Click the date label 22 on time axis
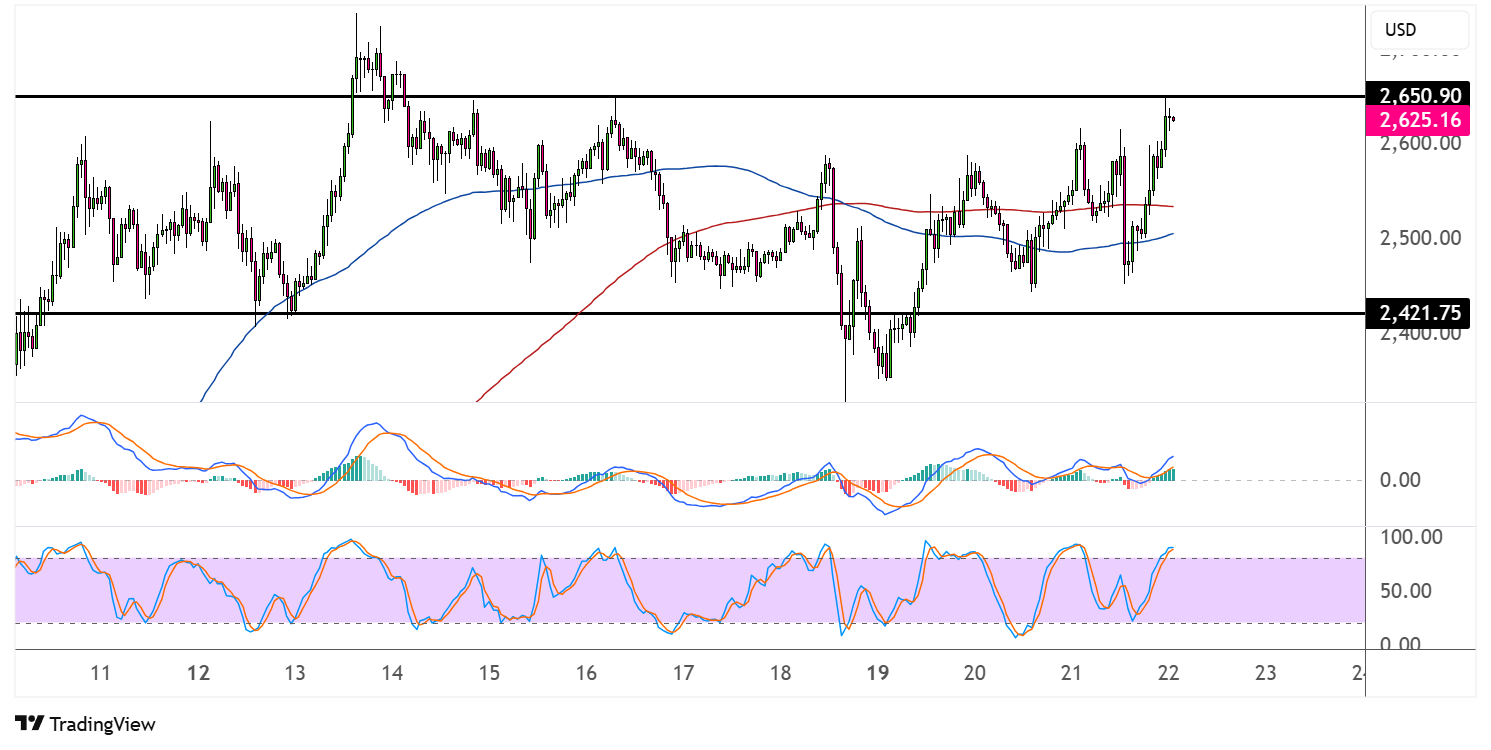 click(x=1168, y=674)
